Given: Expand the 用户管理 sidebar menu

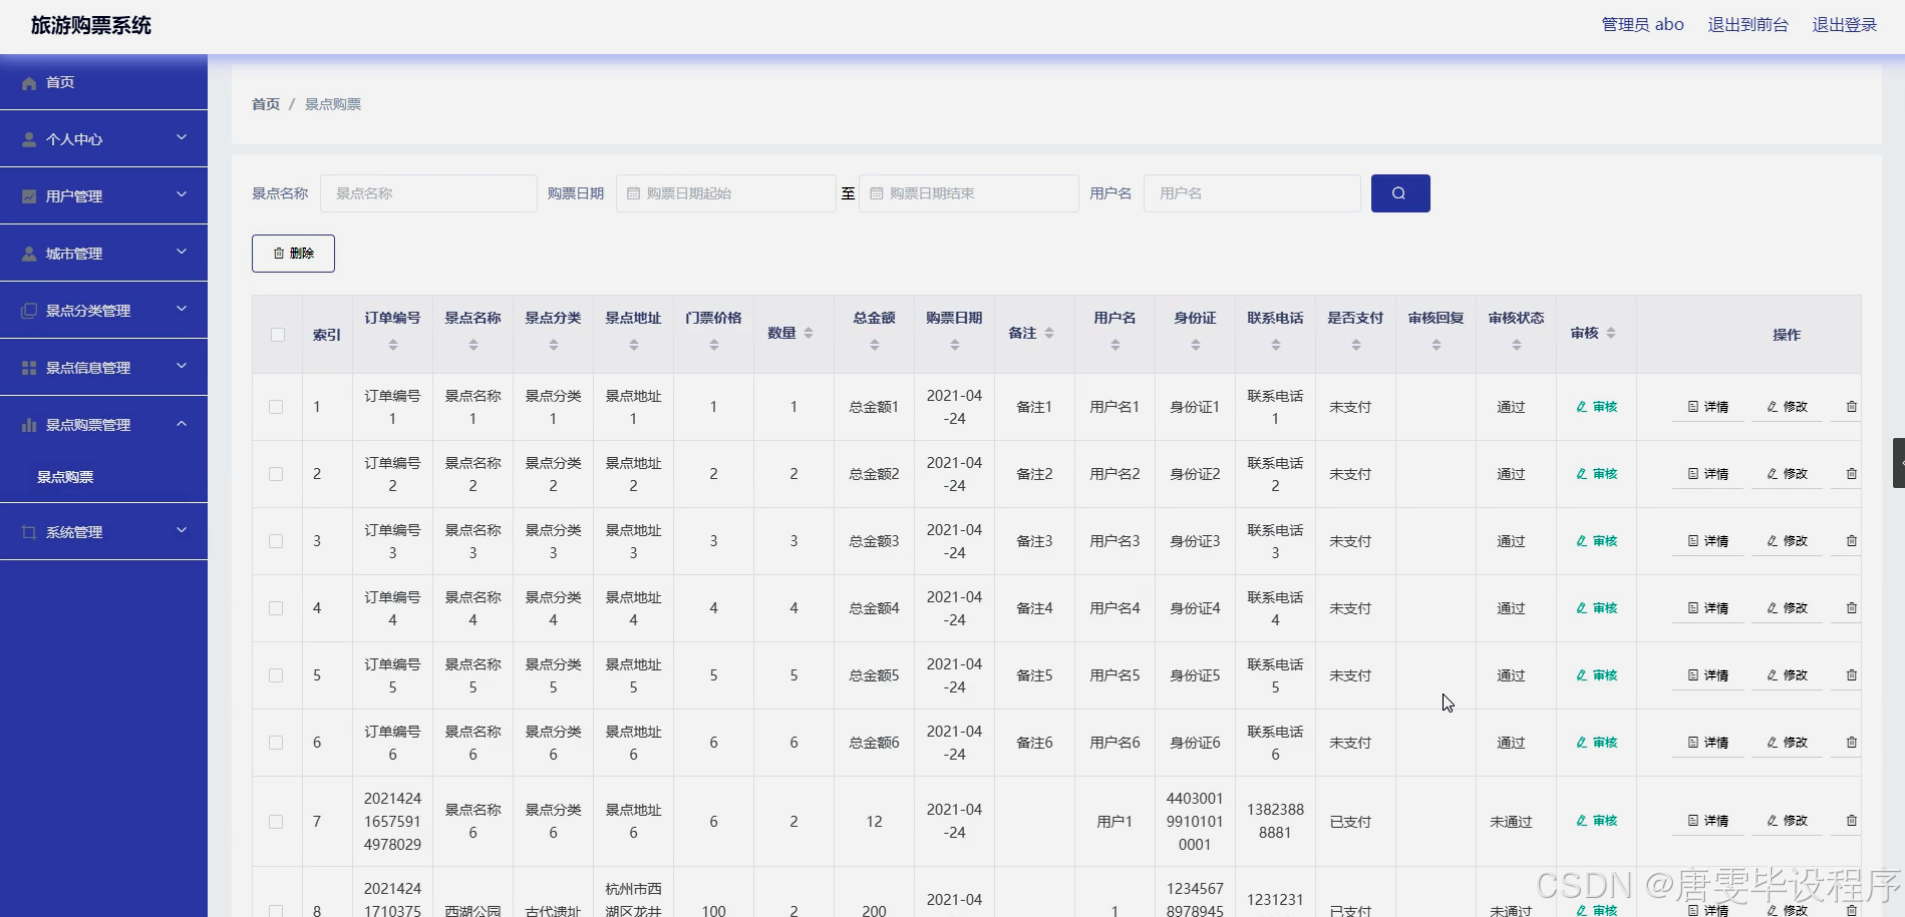Looking at the screenshot, I should (x=104, y=196).
